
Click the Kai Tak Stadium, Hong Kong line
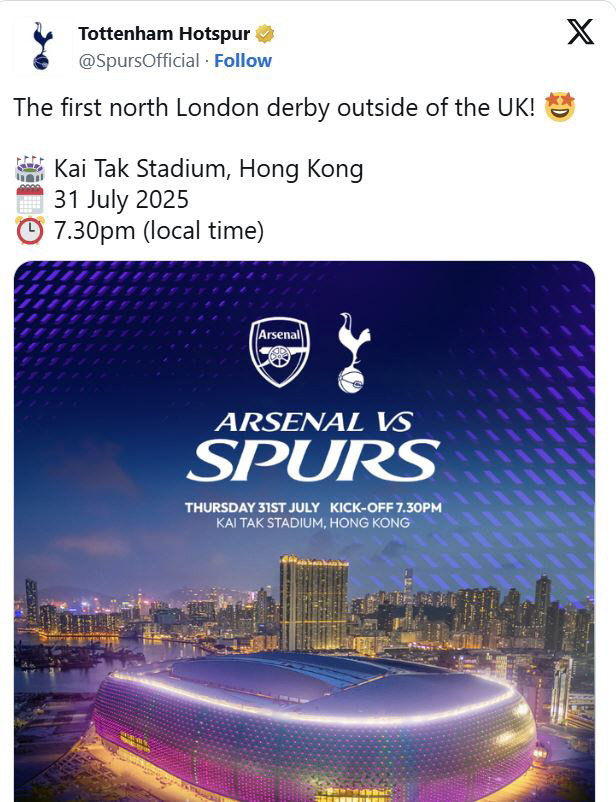208,169
